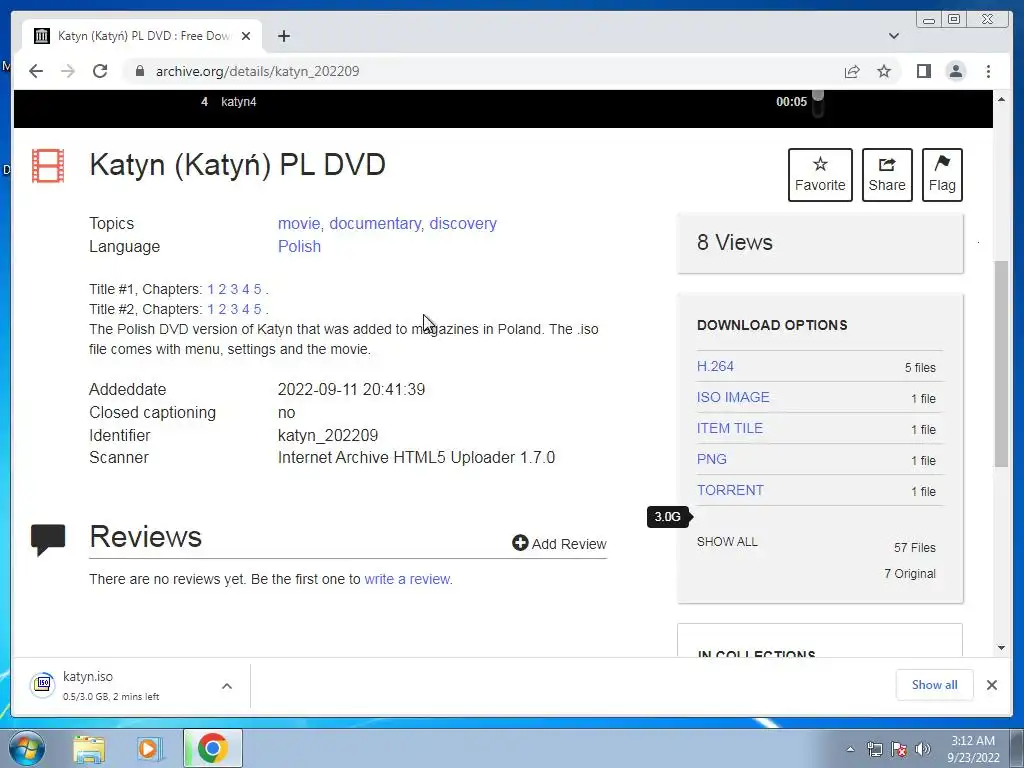The image size is (1024, 768).
Task: Click SHOW ALL download files
Action: pos(727,542)
